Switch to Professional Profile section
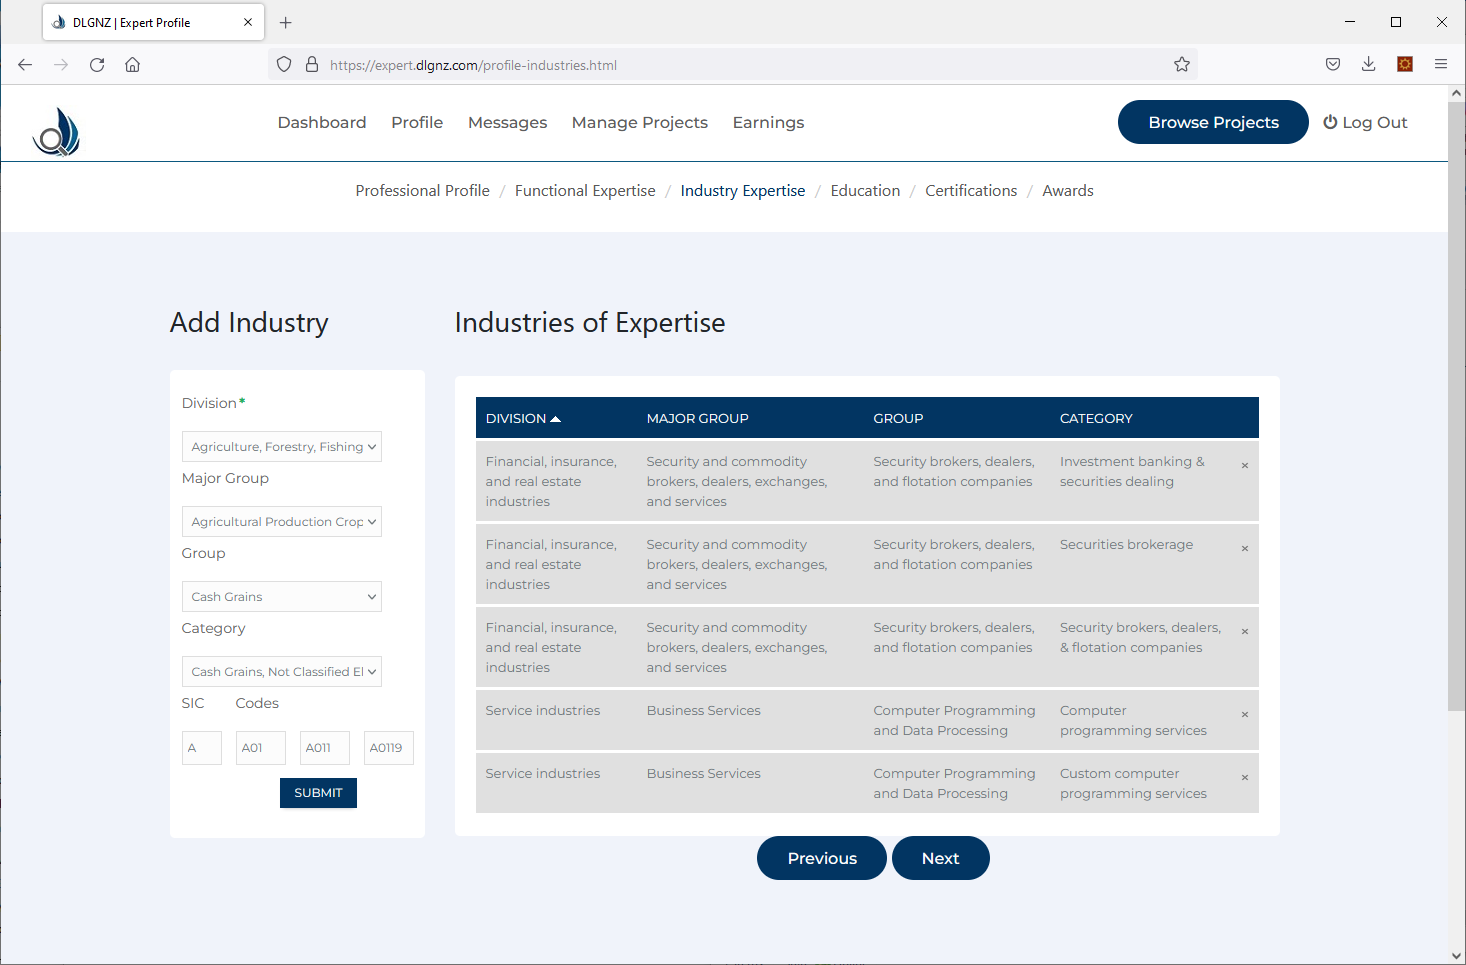This screenshot has height=965, width=1466. tap(423, 191)
